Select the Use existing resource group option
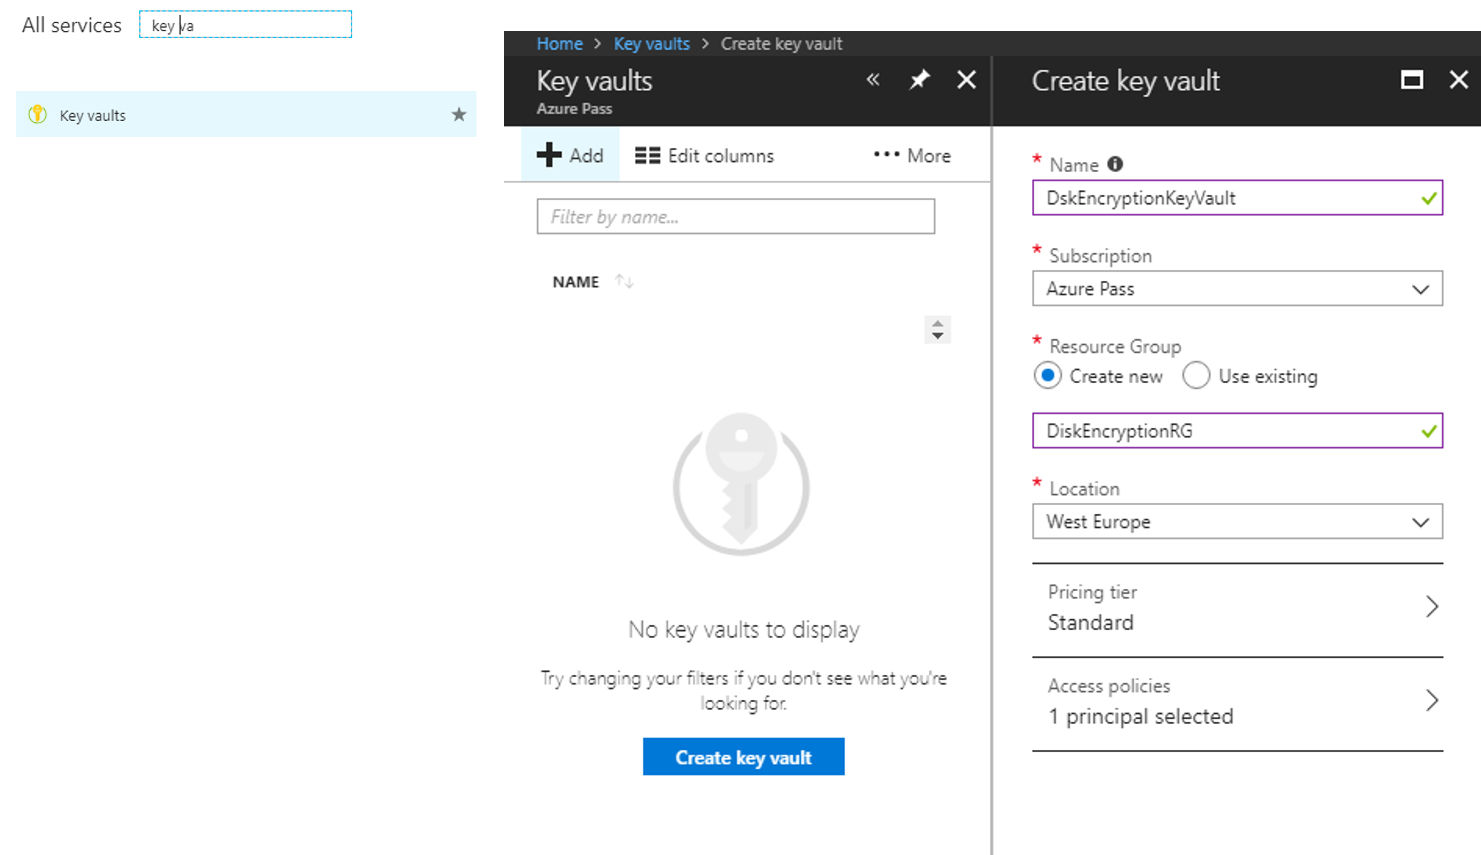This screenshot has height=855, width=1481. click(1196, 376)
